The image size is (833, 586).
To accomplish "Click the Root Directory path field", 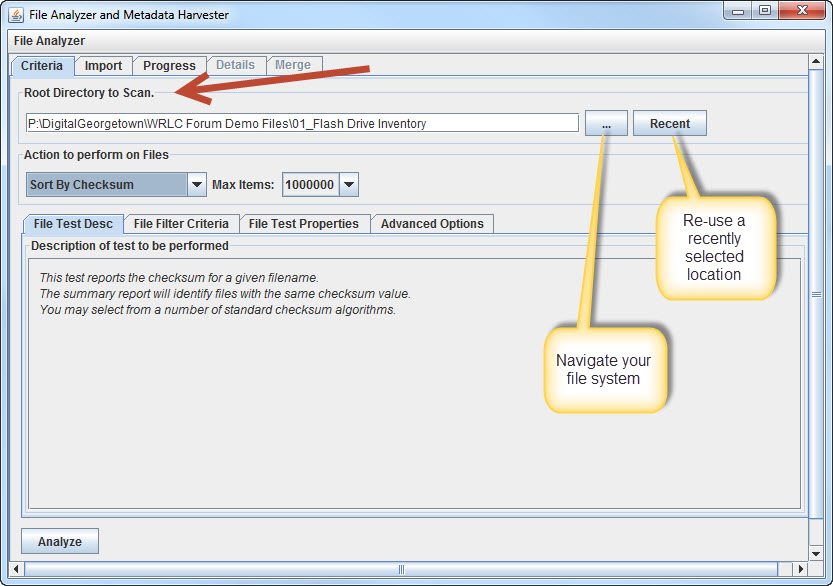I will point(302,124).
